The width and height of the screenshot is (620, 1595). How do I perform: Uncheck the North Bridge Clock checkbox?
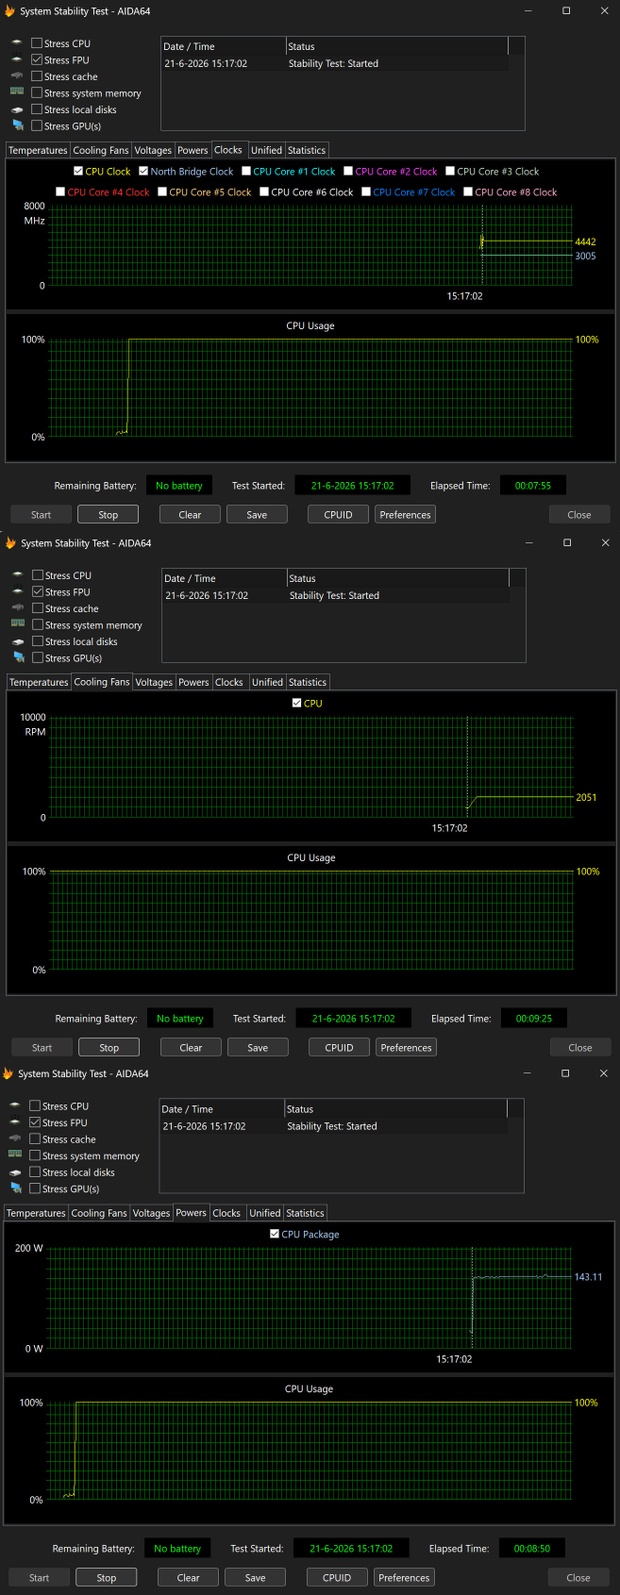click(x=143, y=171)
